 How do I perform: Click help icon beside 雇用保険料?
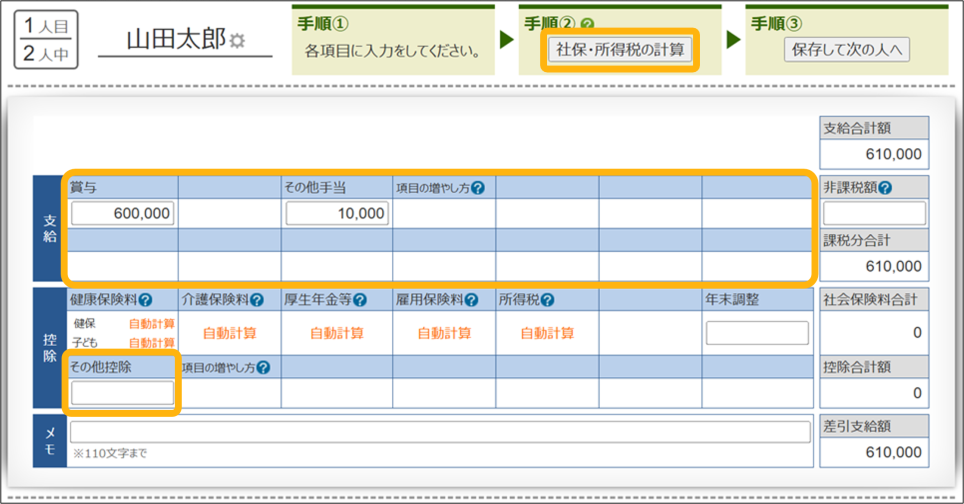point(472,299)
